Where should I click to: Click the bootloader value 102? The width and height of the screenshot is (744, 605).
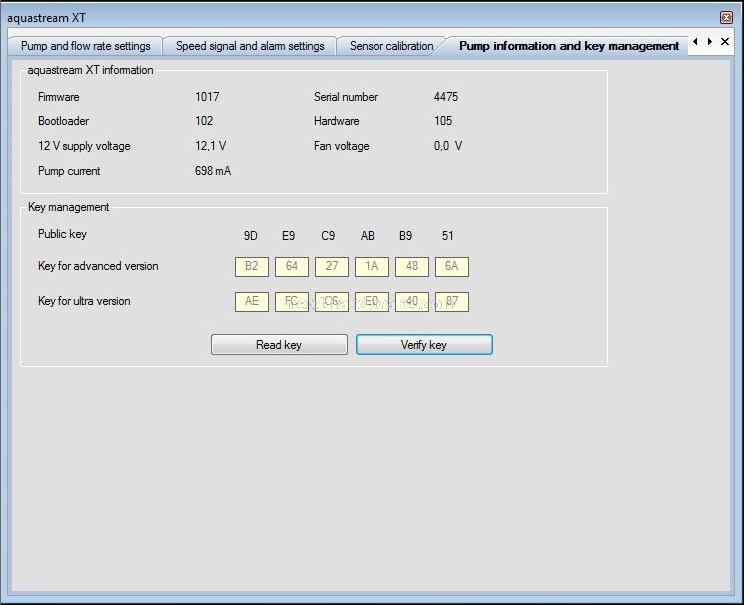point(204,121)
